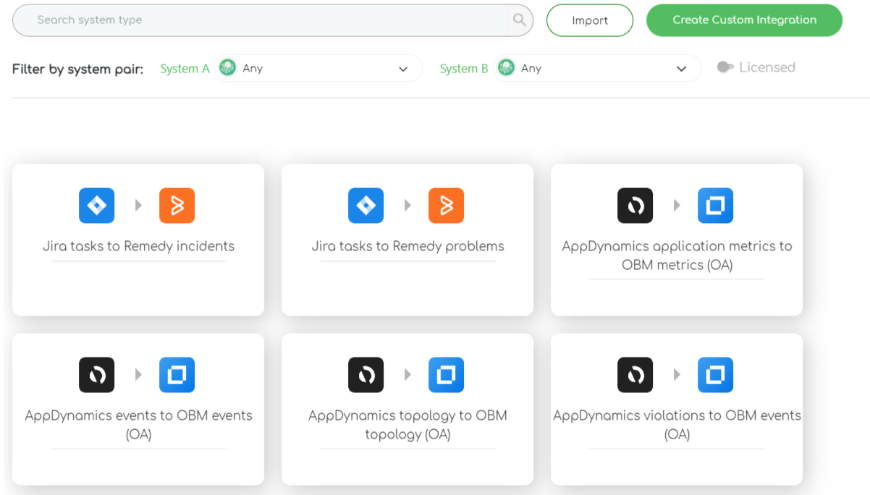Screen dimensions: 870x495
Task: Click the Jira icon on Remedy incidents card
Action: 97,205
